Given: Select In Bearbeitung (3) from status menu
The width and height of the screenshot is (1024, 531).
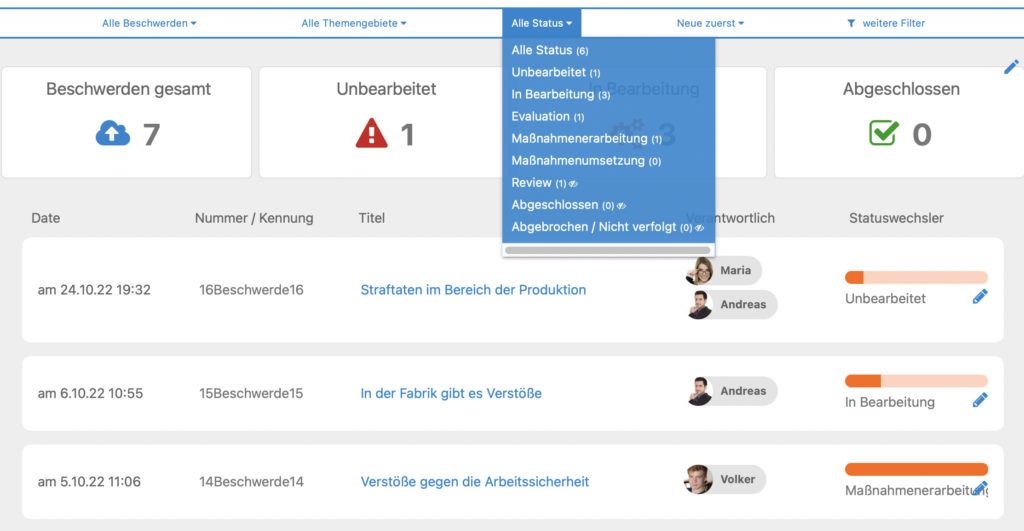Looking at the screenshot, I should (x=560, y=95).
